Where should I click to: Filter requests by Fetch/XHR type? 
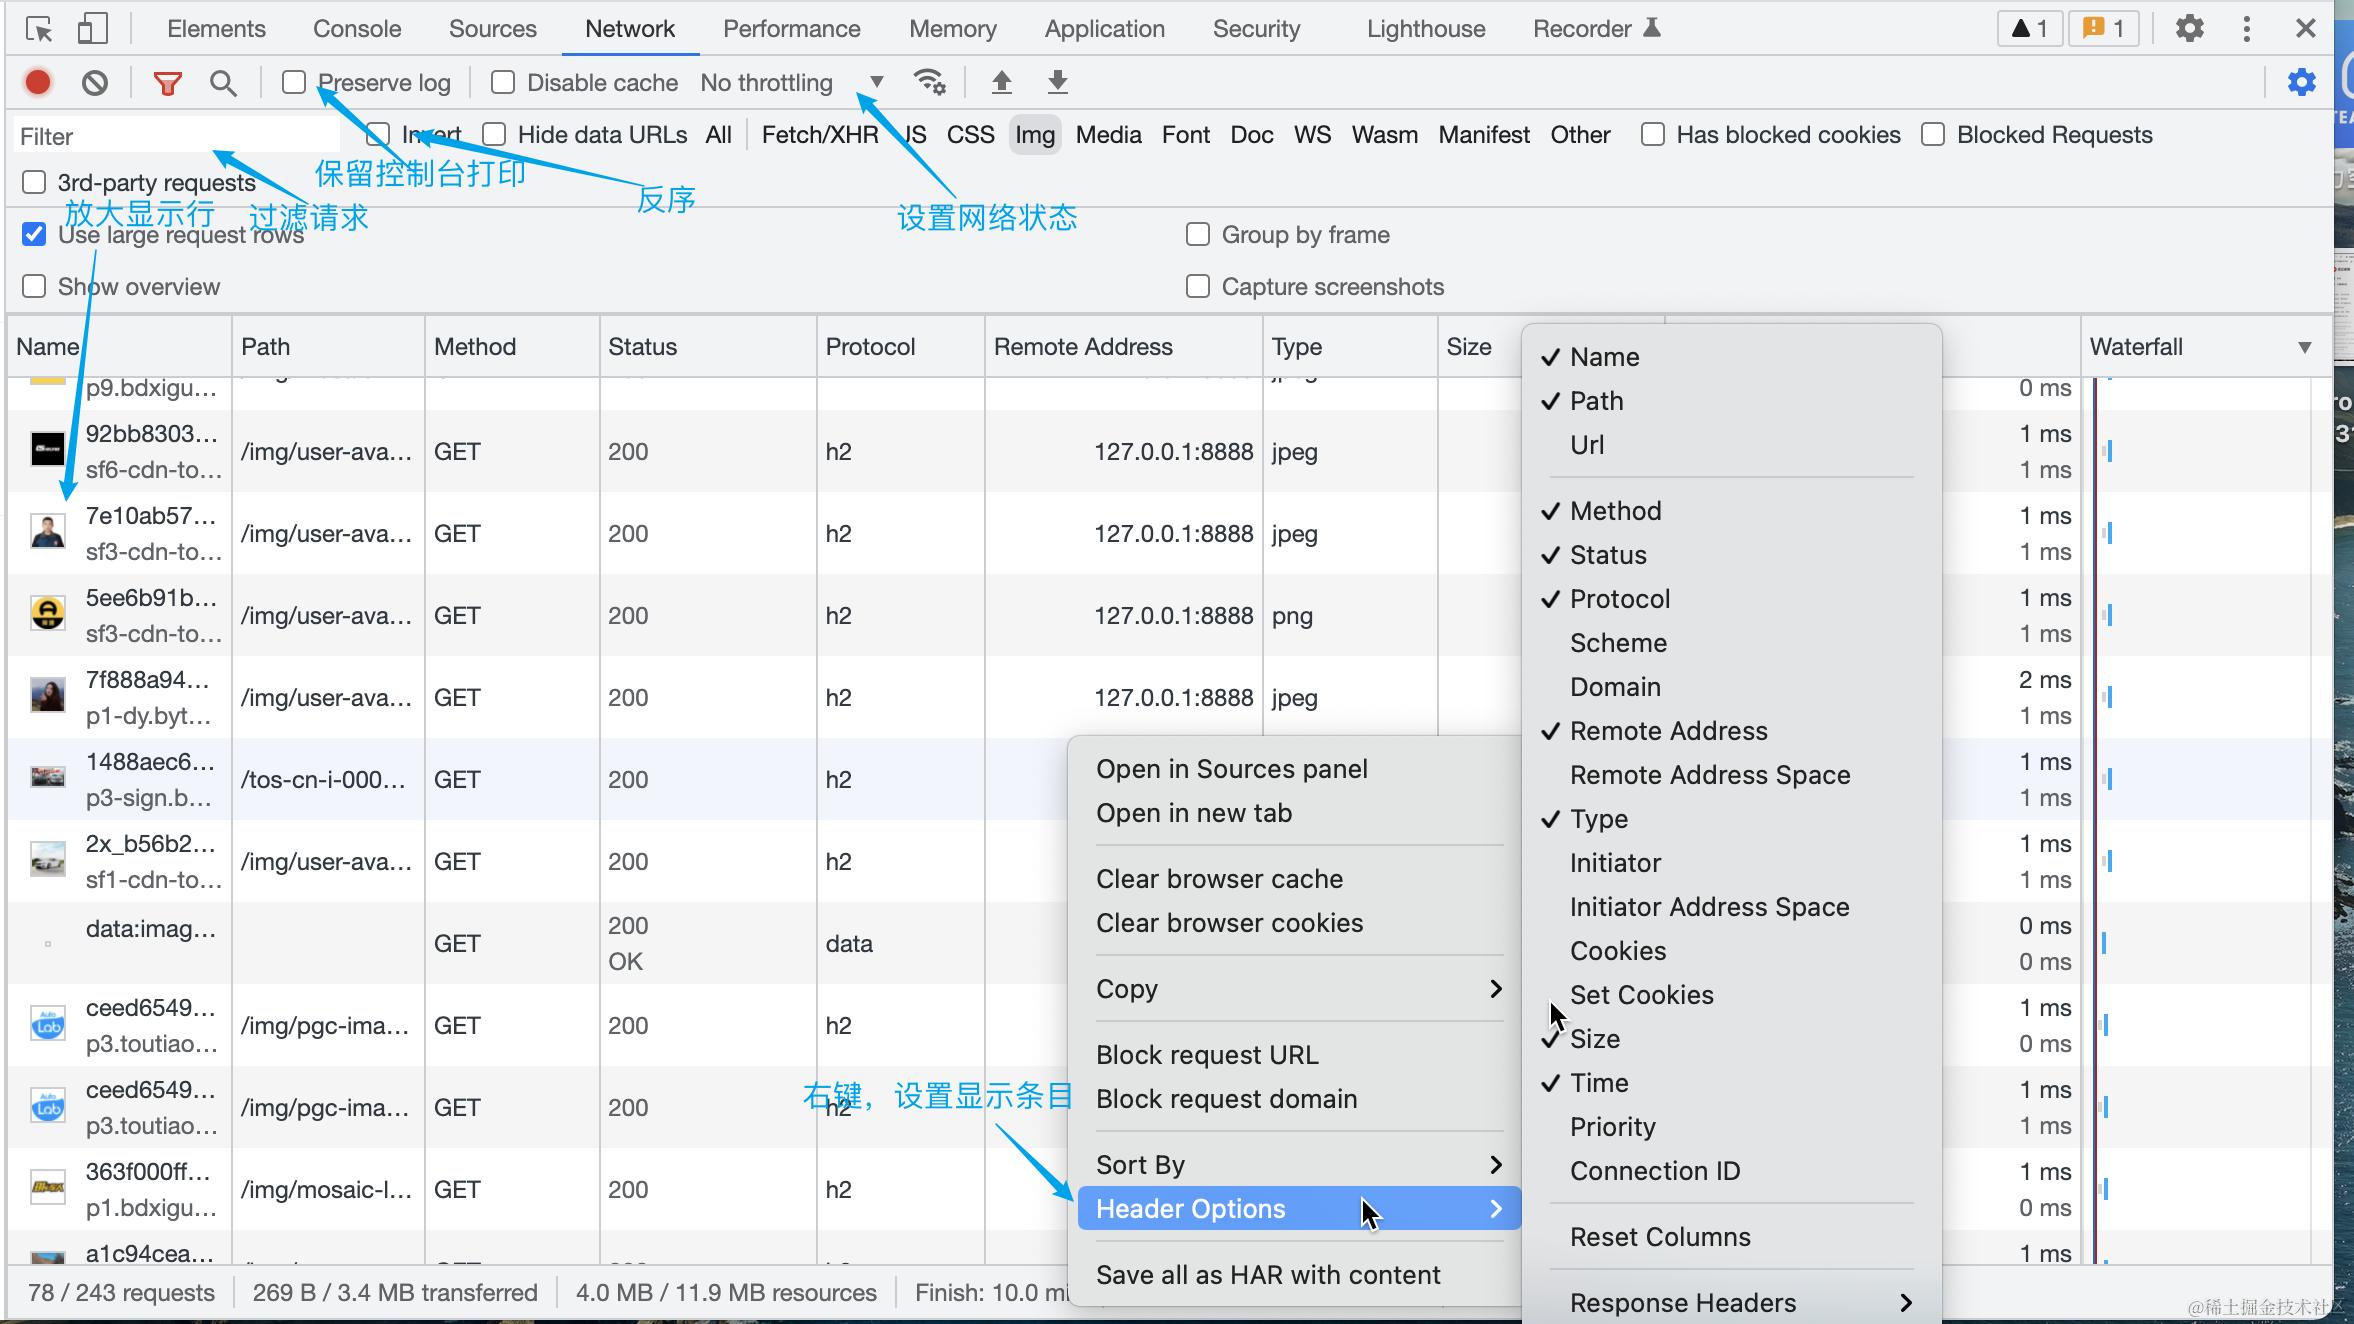coord(819,135)
